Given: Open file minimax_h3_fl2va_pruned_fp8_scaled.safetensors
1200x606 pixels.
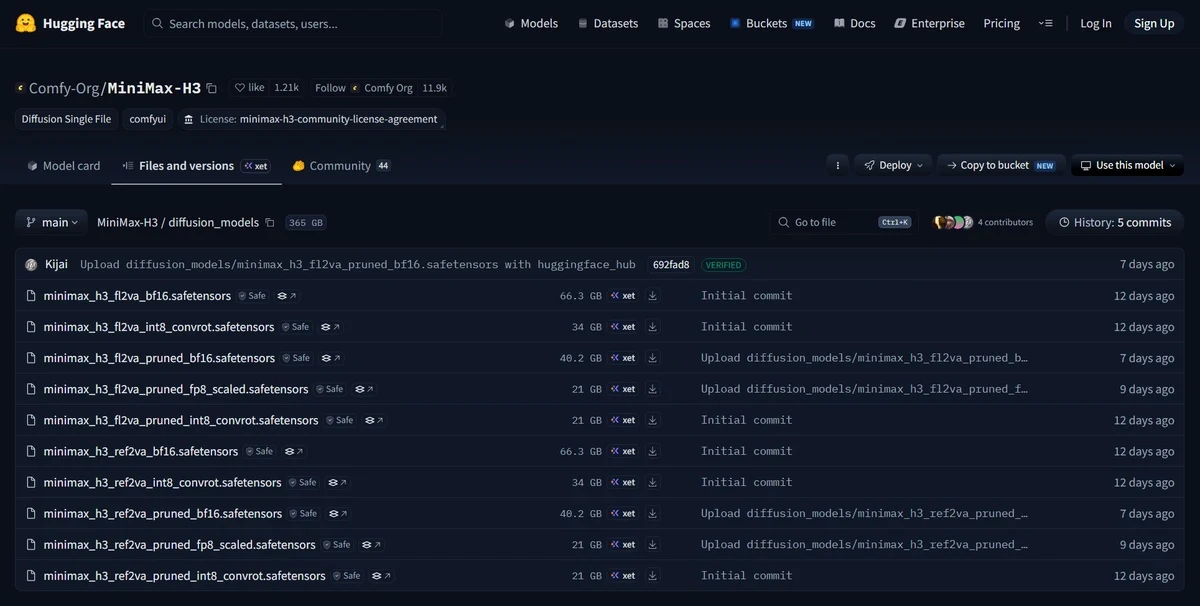Looking at the screenshot, I should tap(176, 389).
